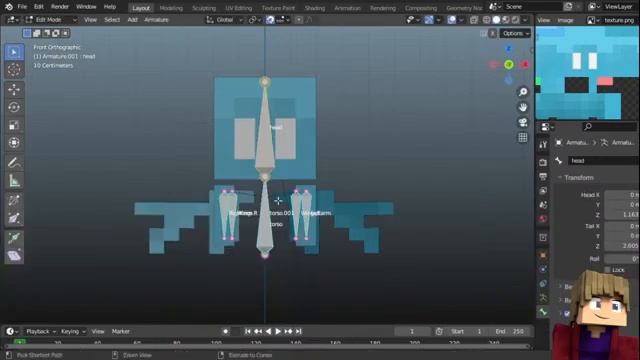Choose the Rotate tool

click(14, 107)
